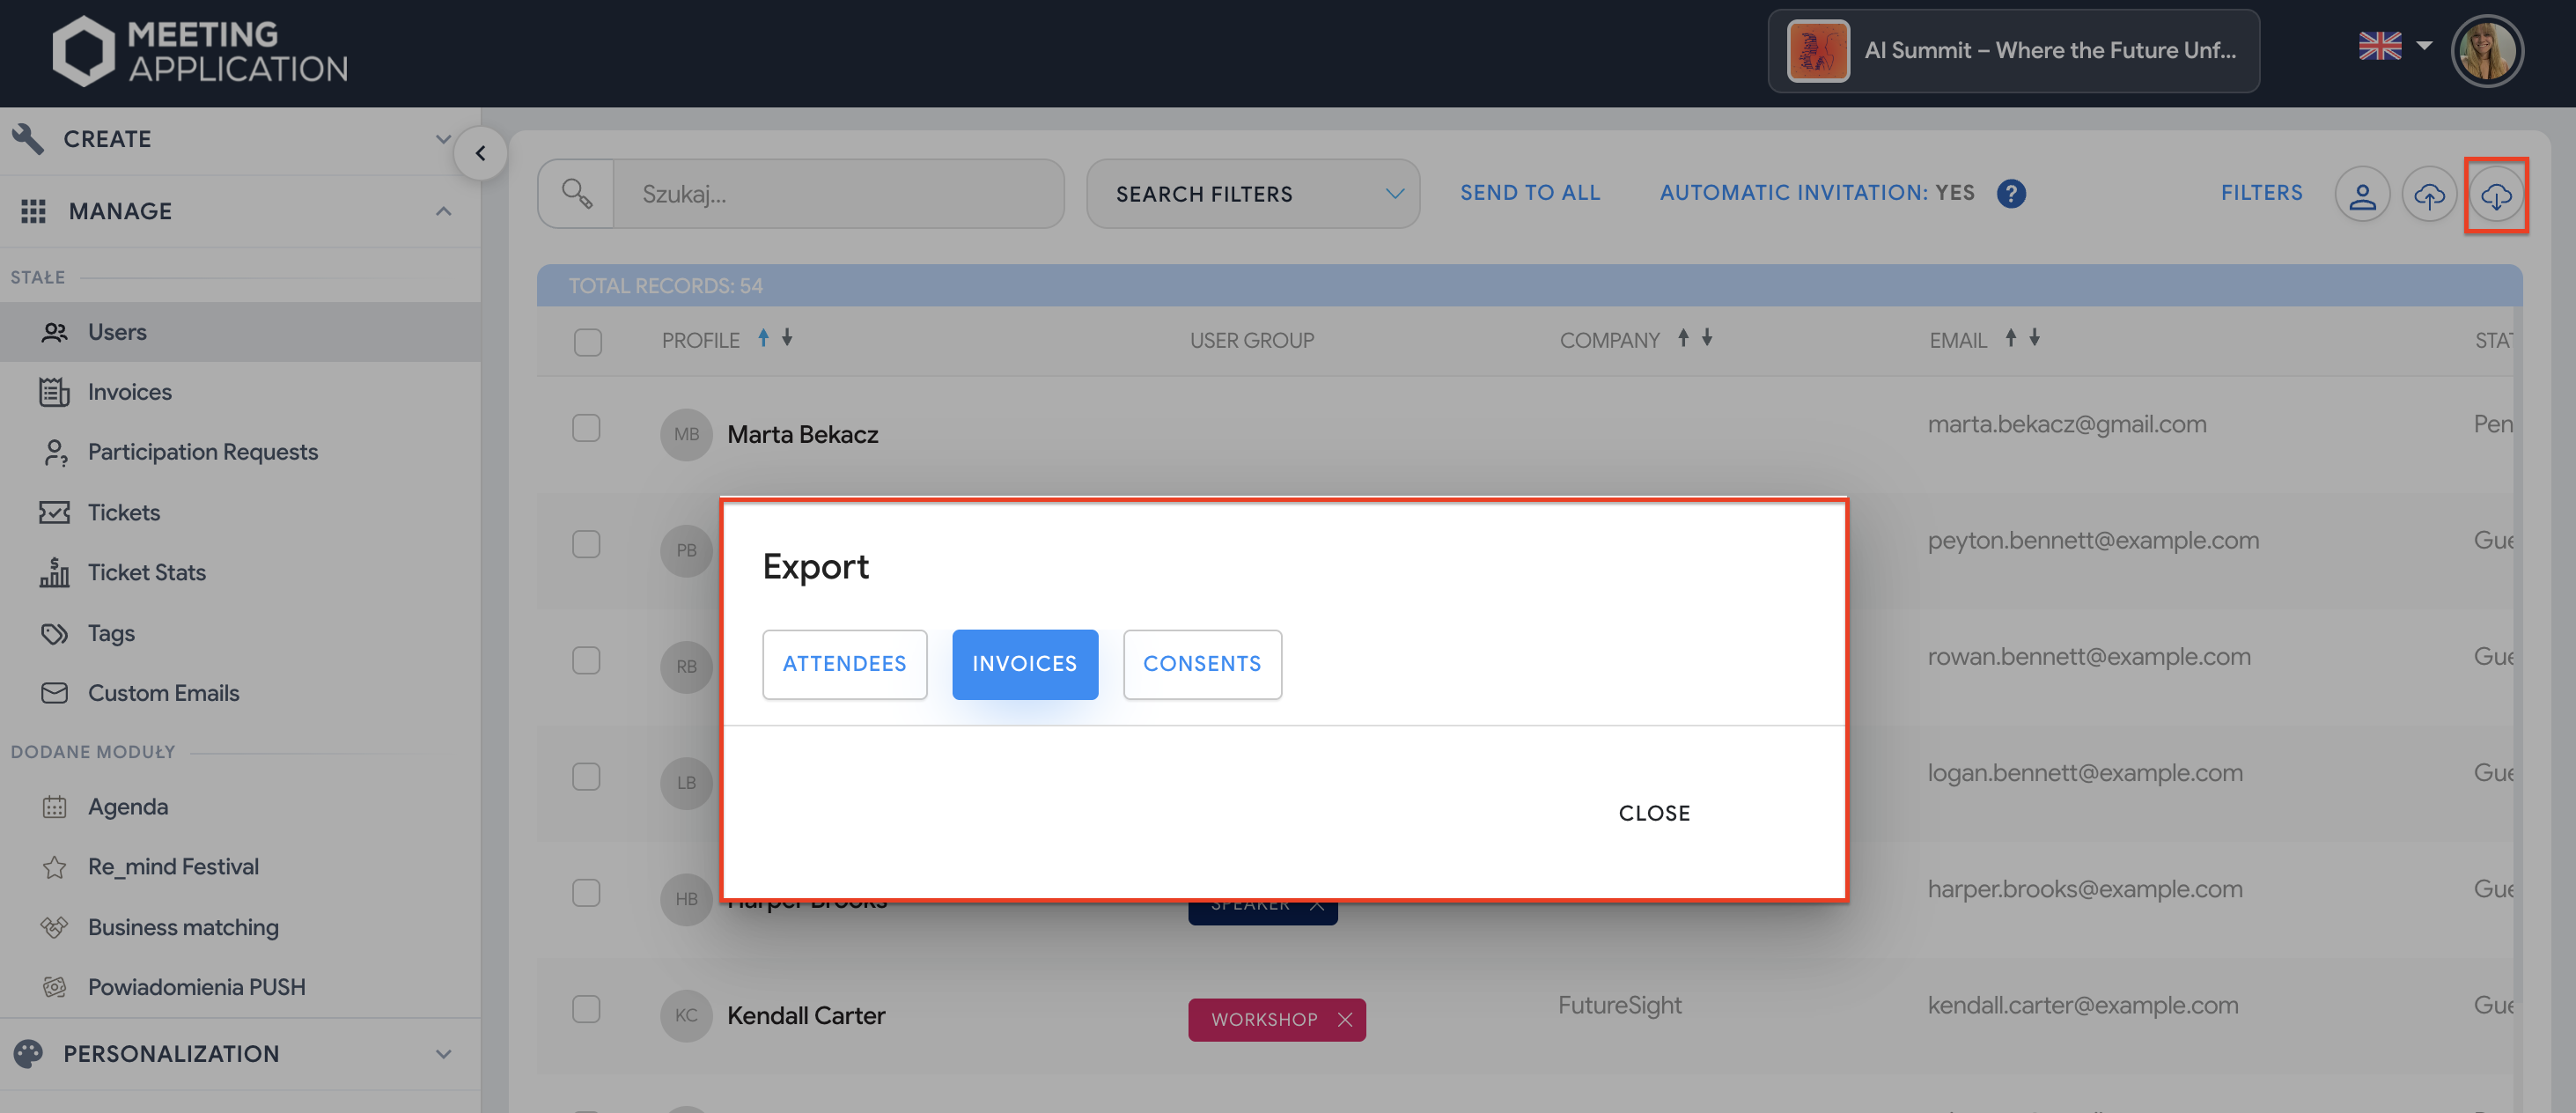Click the automatic invitation help question mark
Screen dimensions: 2576x1113
(x=2011, y=193)
